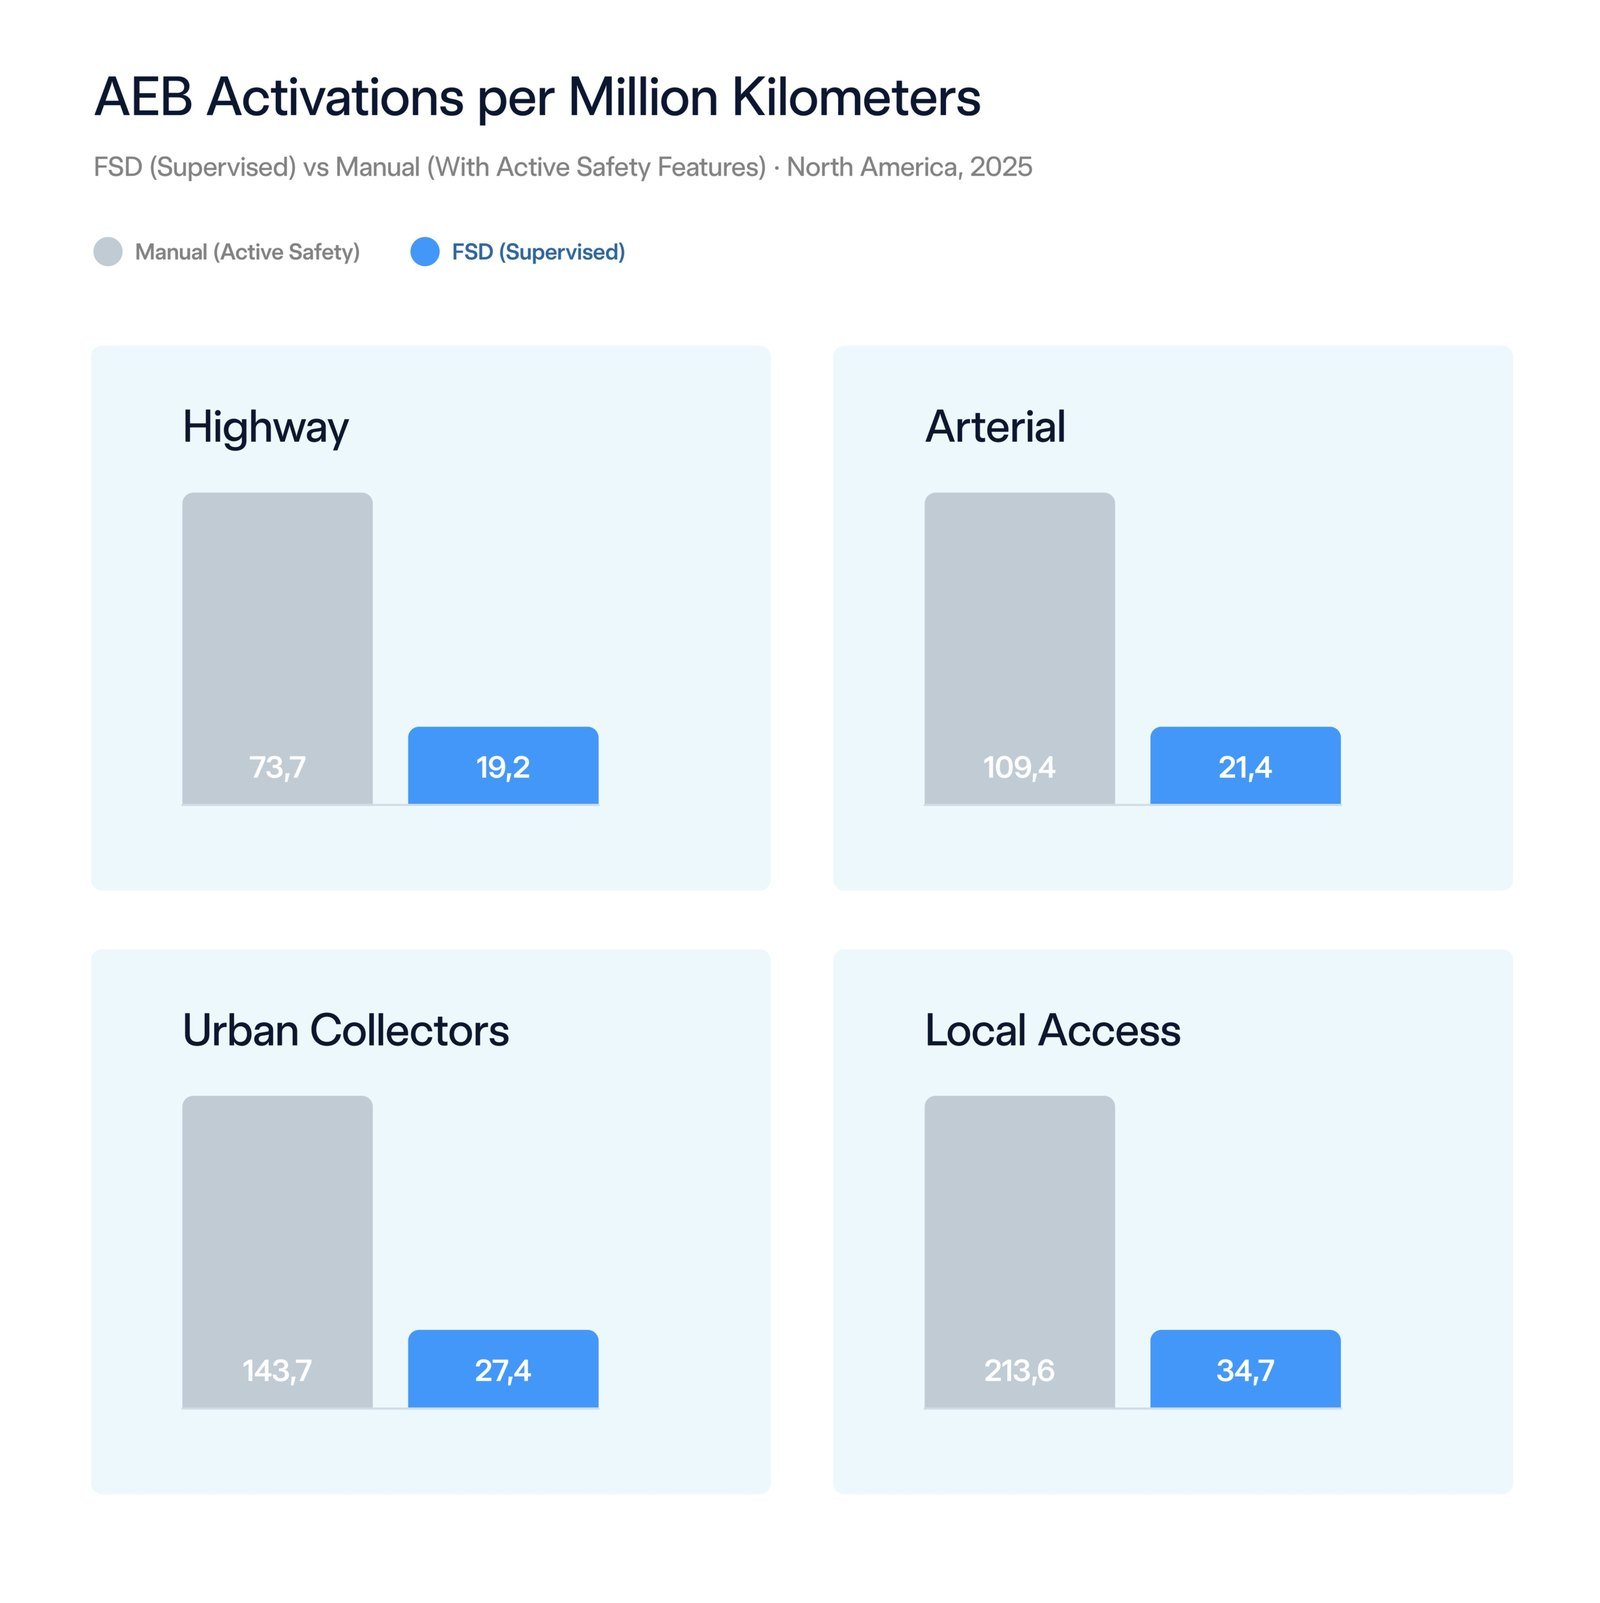The height and width of the screenshot is (1603, 1600).
Task: Click Urban Collectors manual bar 143,7
Action: click(x=277, y=1251)
